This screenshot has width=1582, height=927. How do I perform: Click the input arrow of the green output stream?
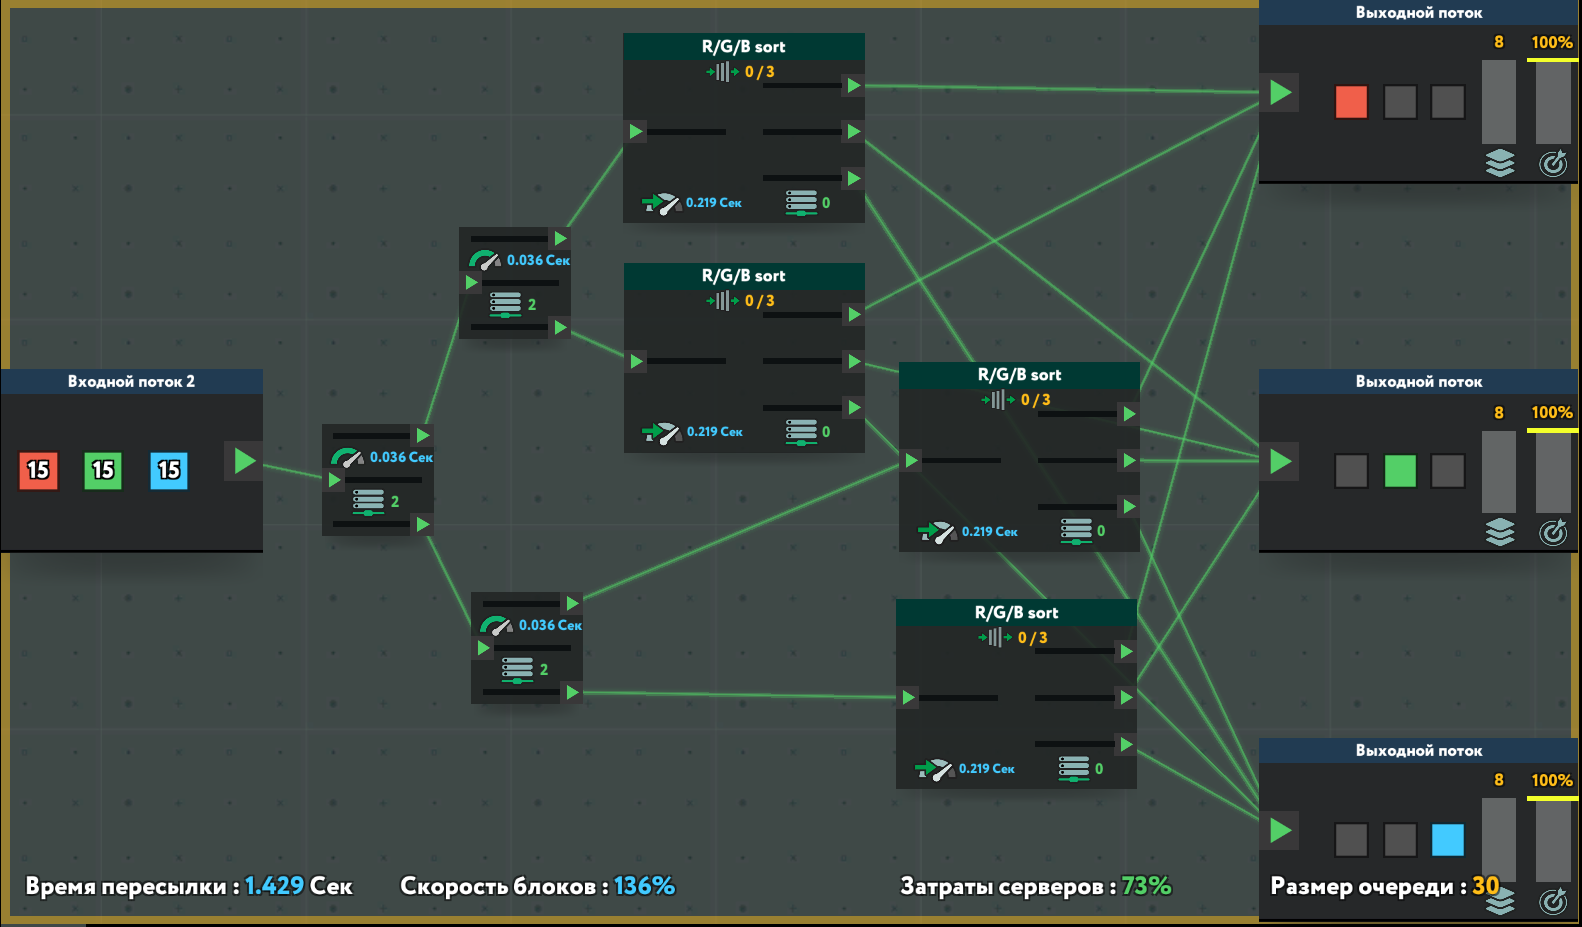tap(1280, 461)
